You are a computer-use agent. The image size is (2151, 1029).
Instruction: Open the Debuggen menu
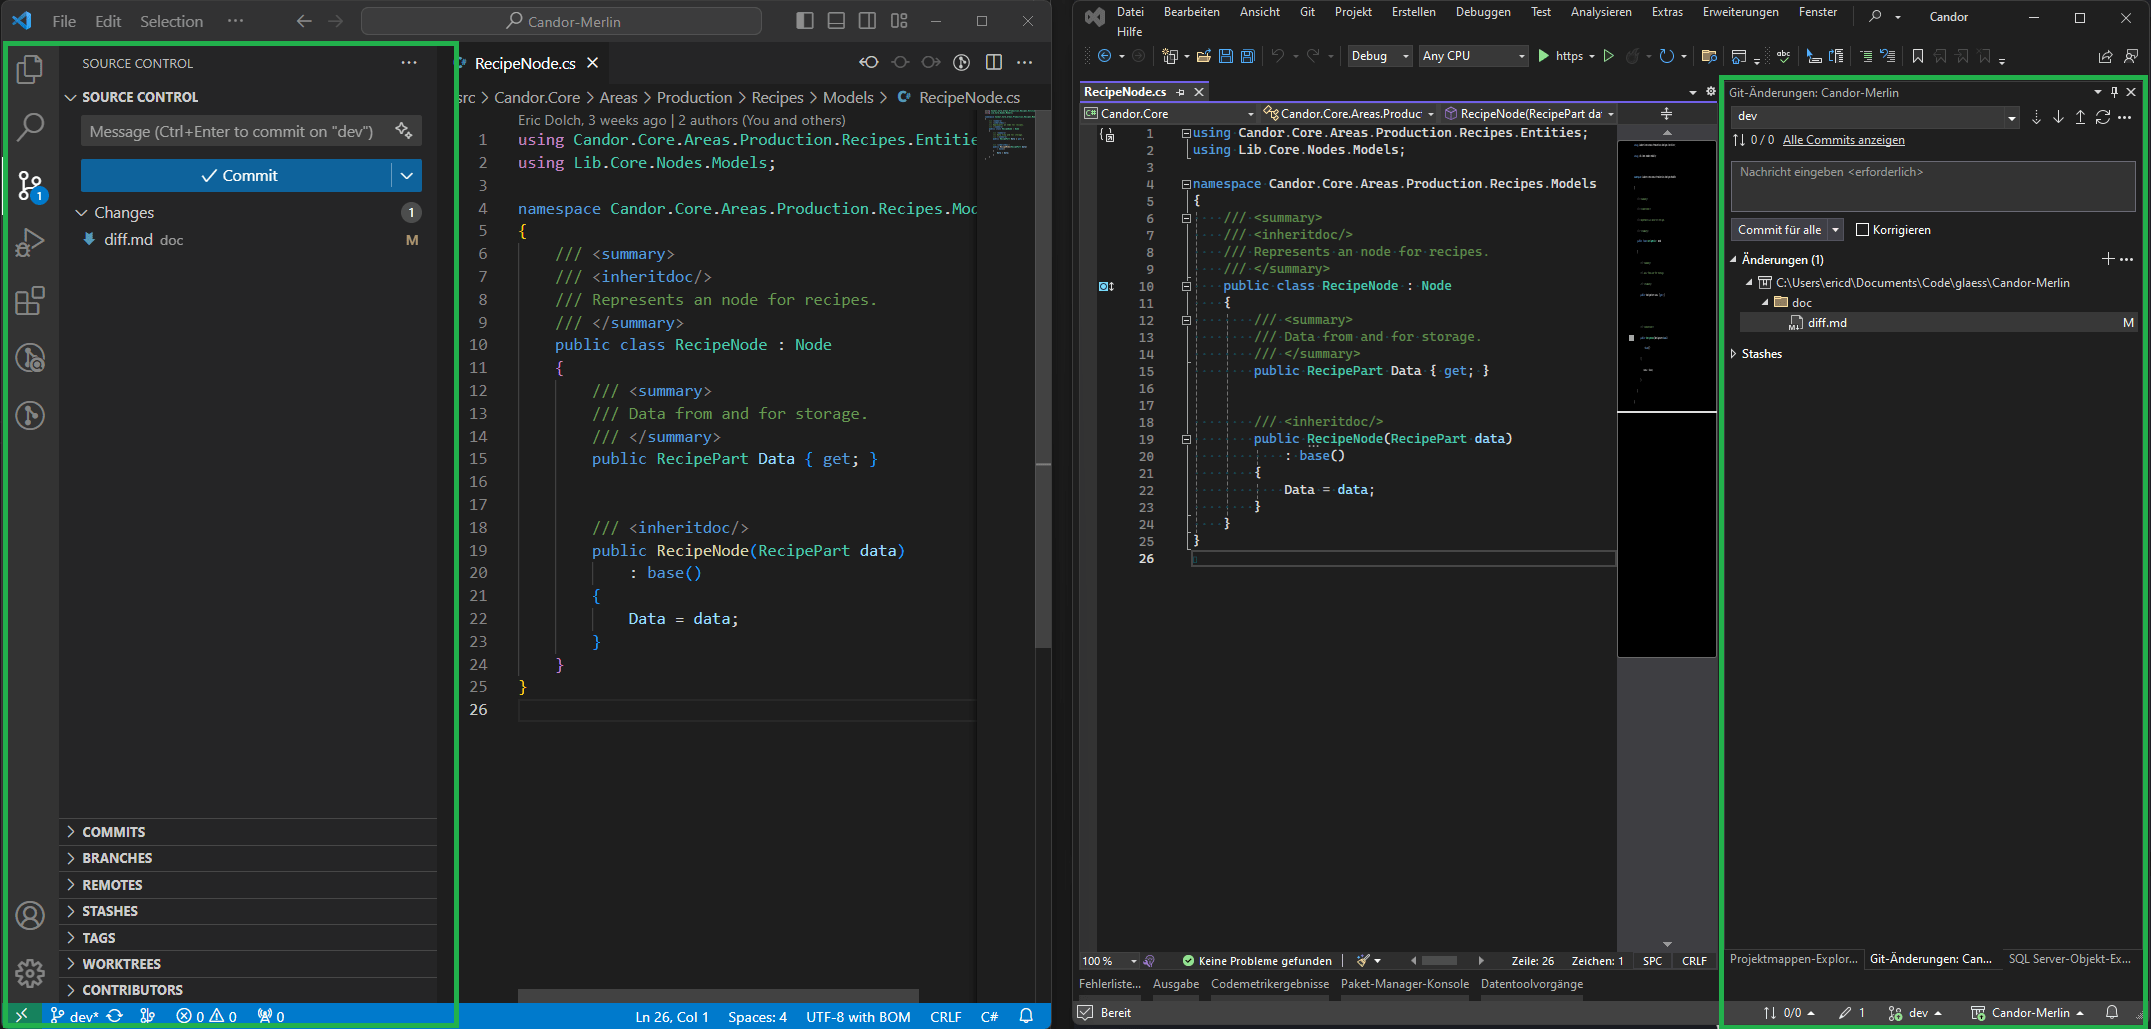coord(1482,12)
